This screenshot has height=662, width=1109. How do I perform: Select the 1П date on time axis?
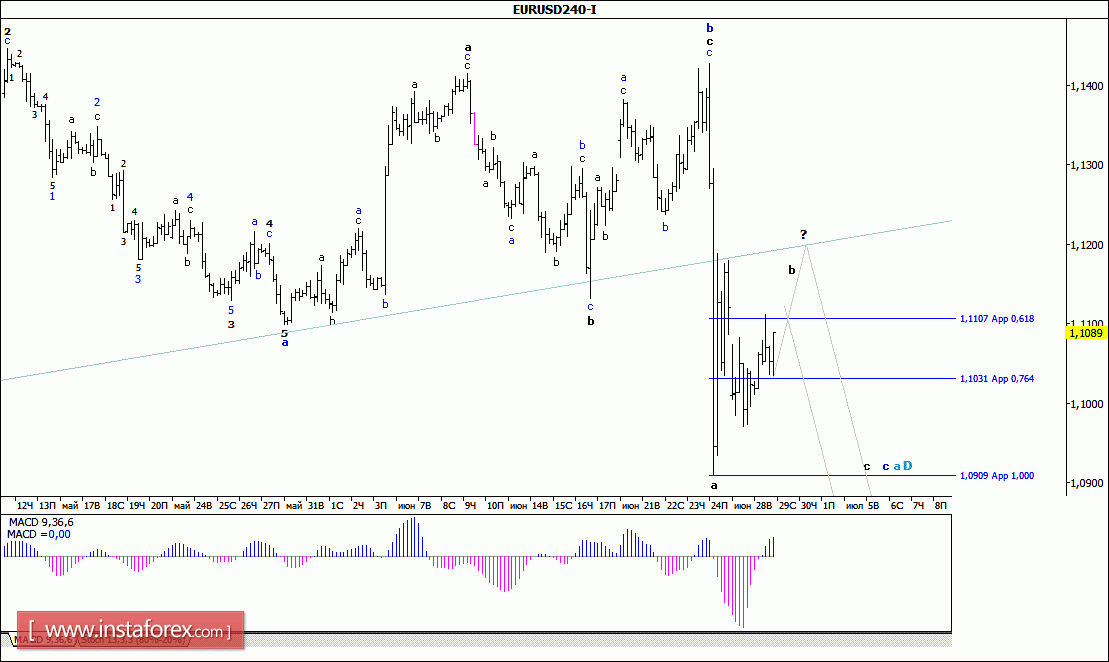(x=828, y=505)
